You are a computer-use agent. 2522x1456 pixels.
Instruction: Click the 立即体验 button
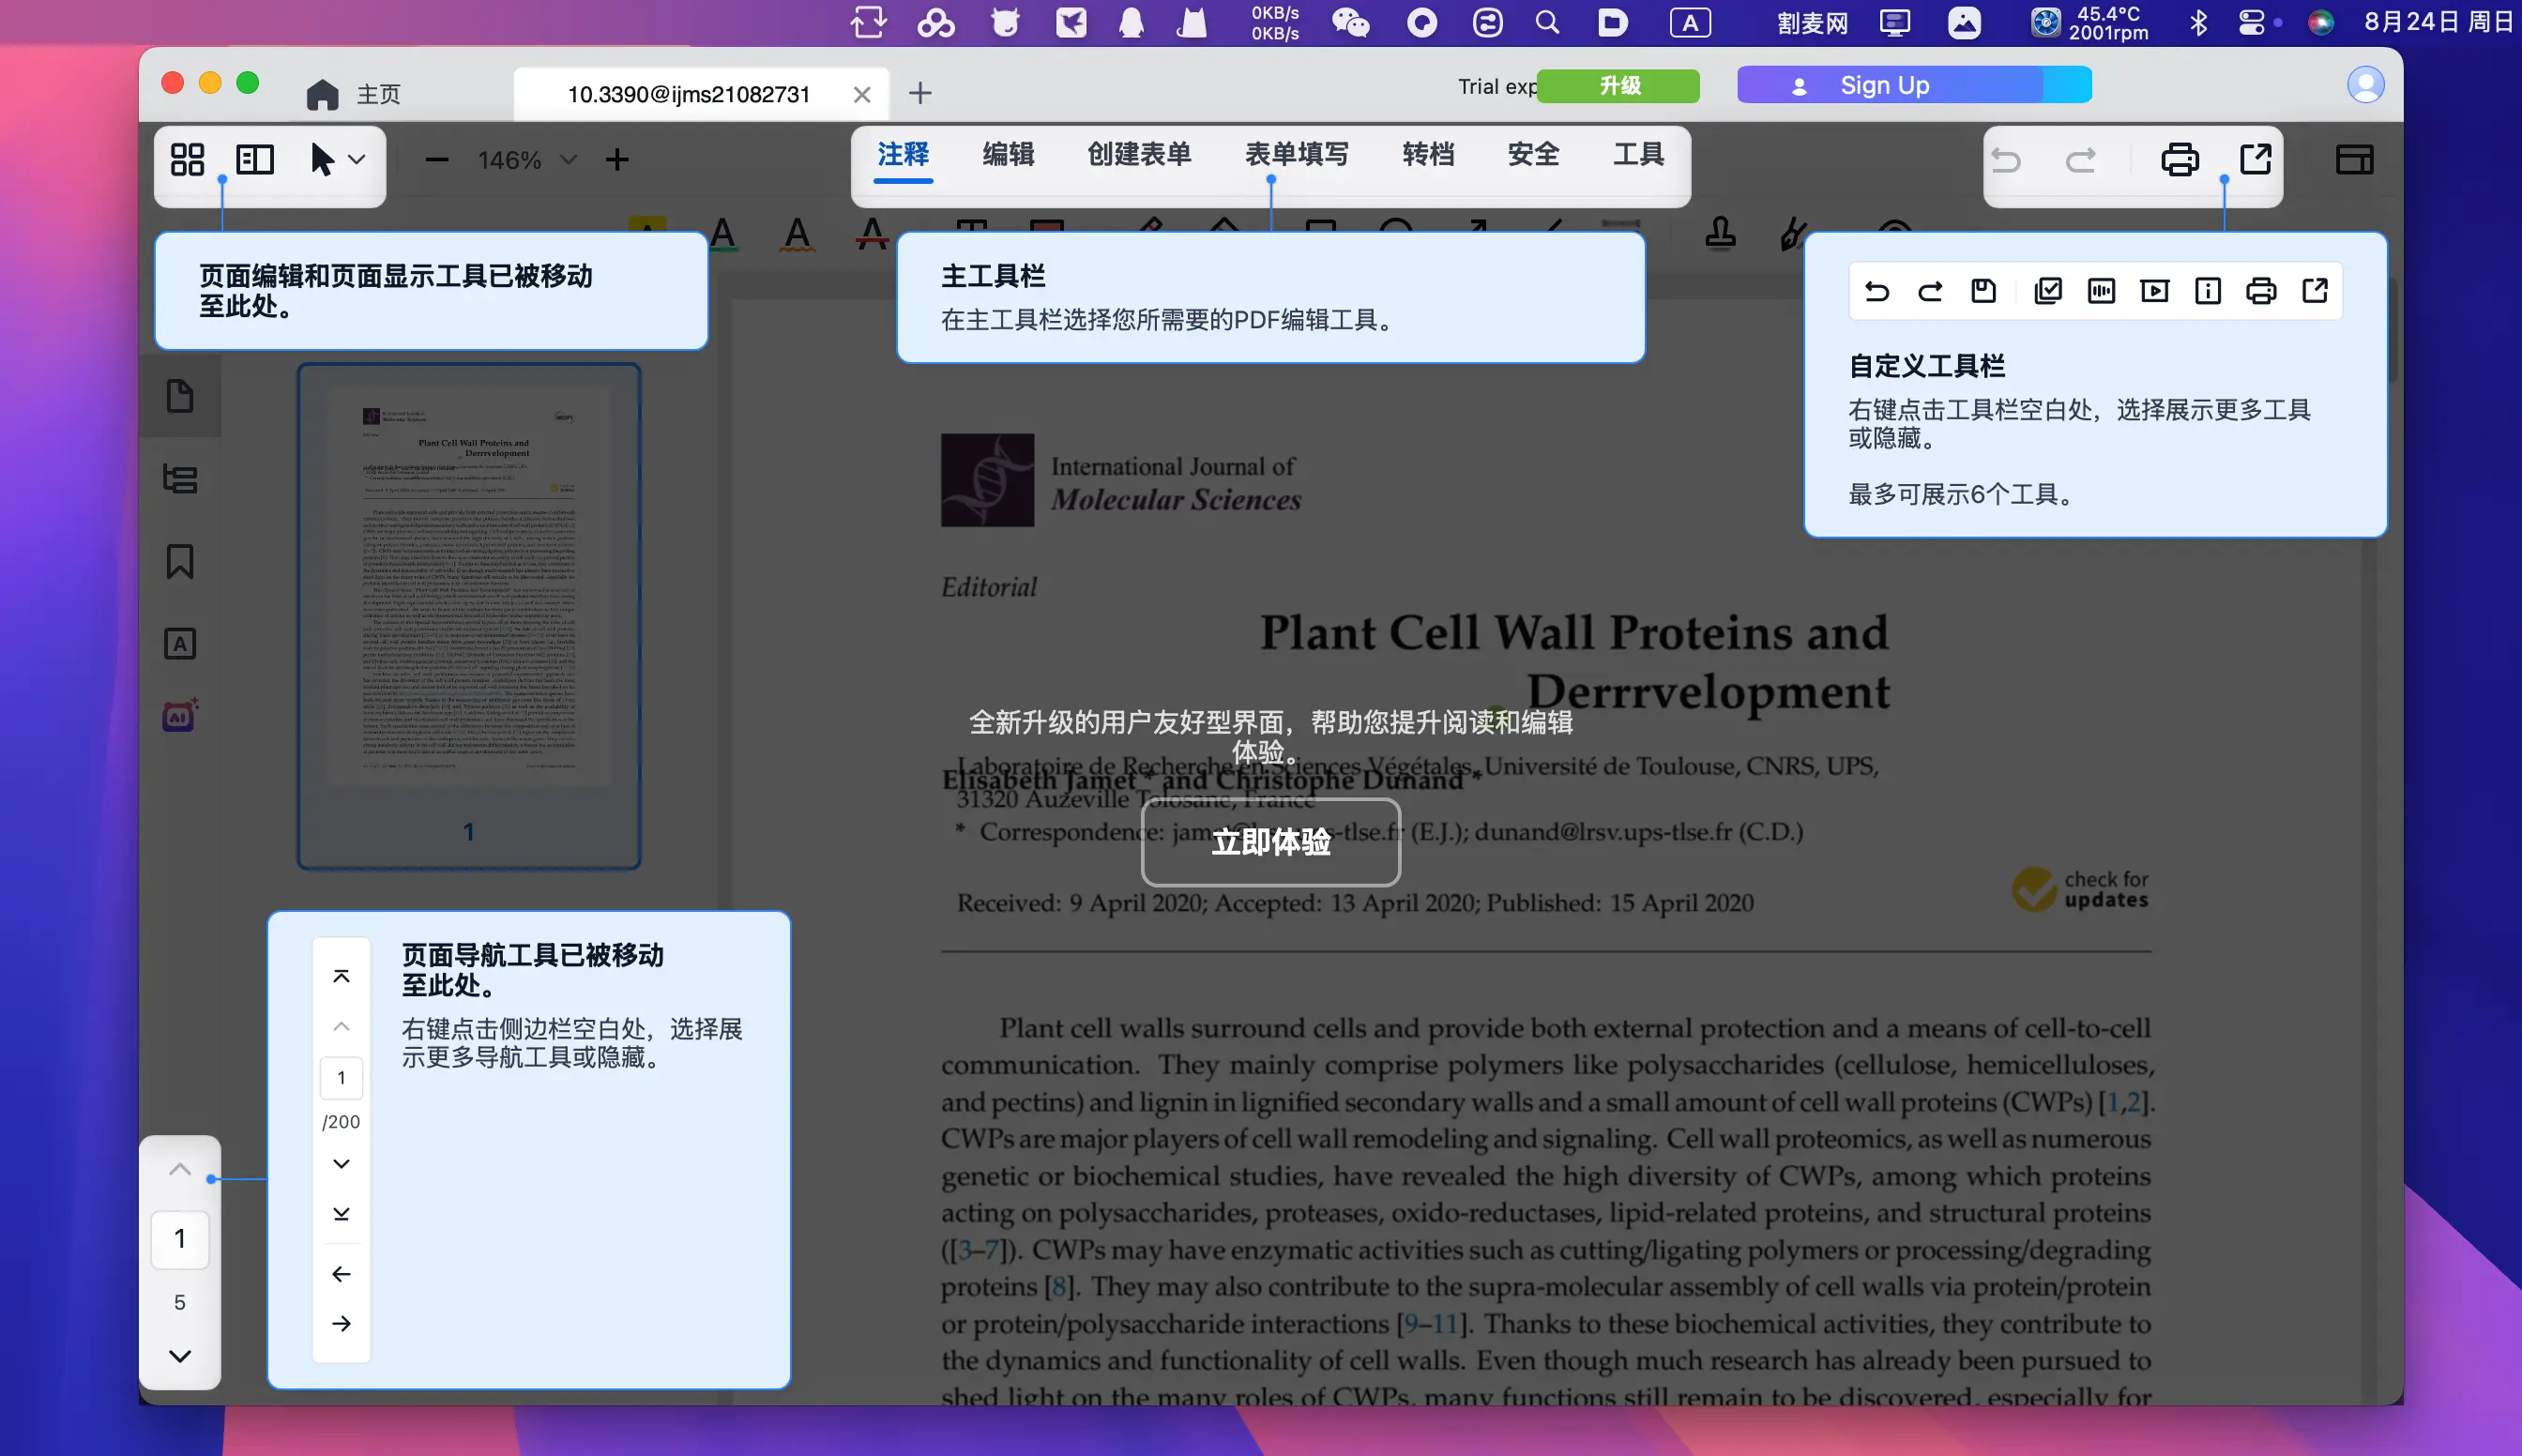tap(1270, 842)
